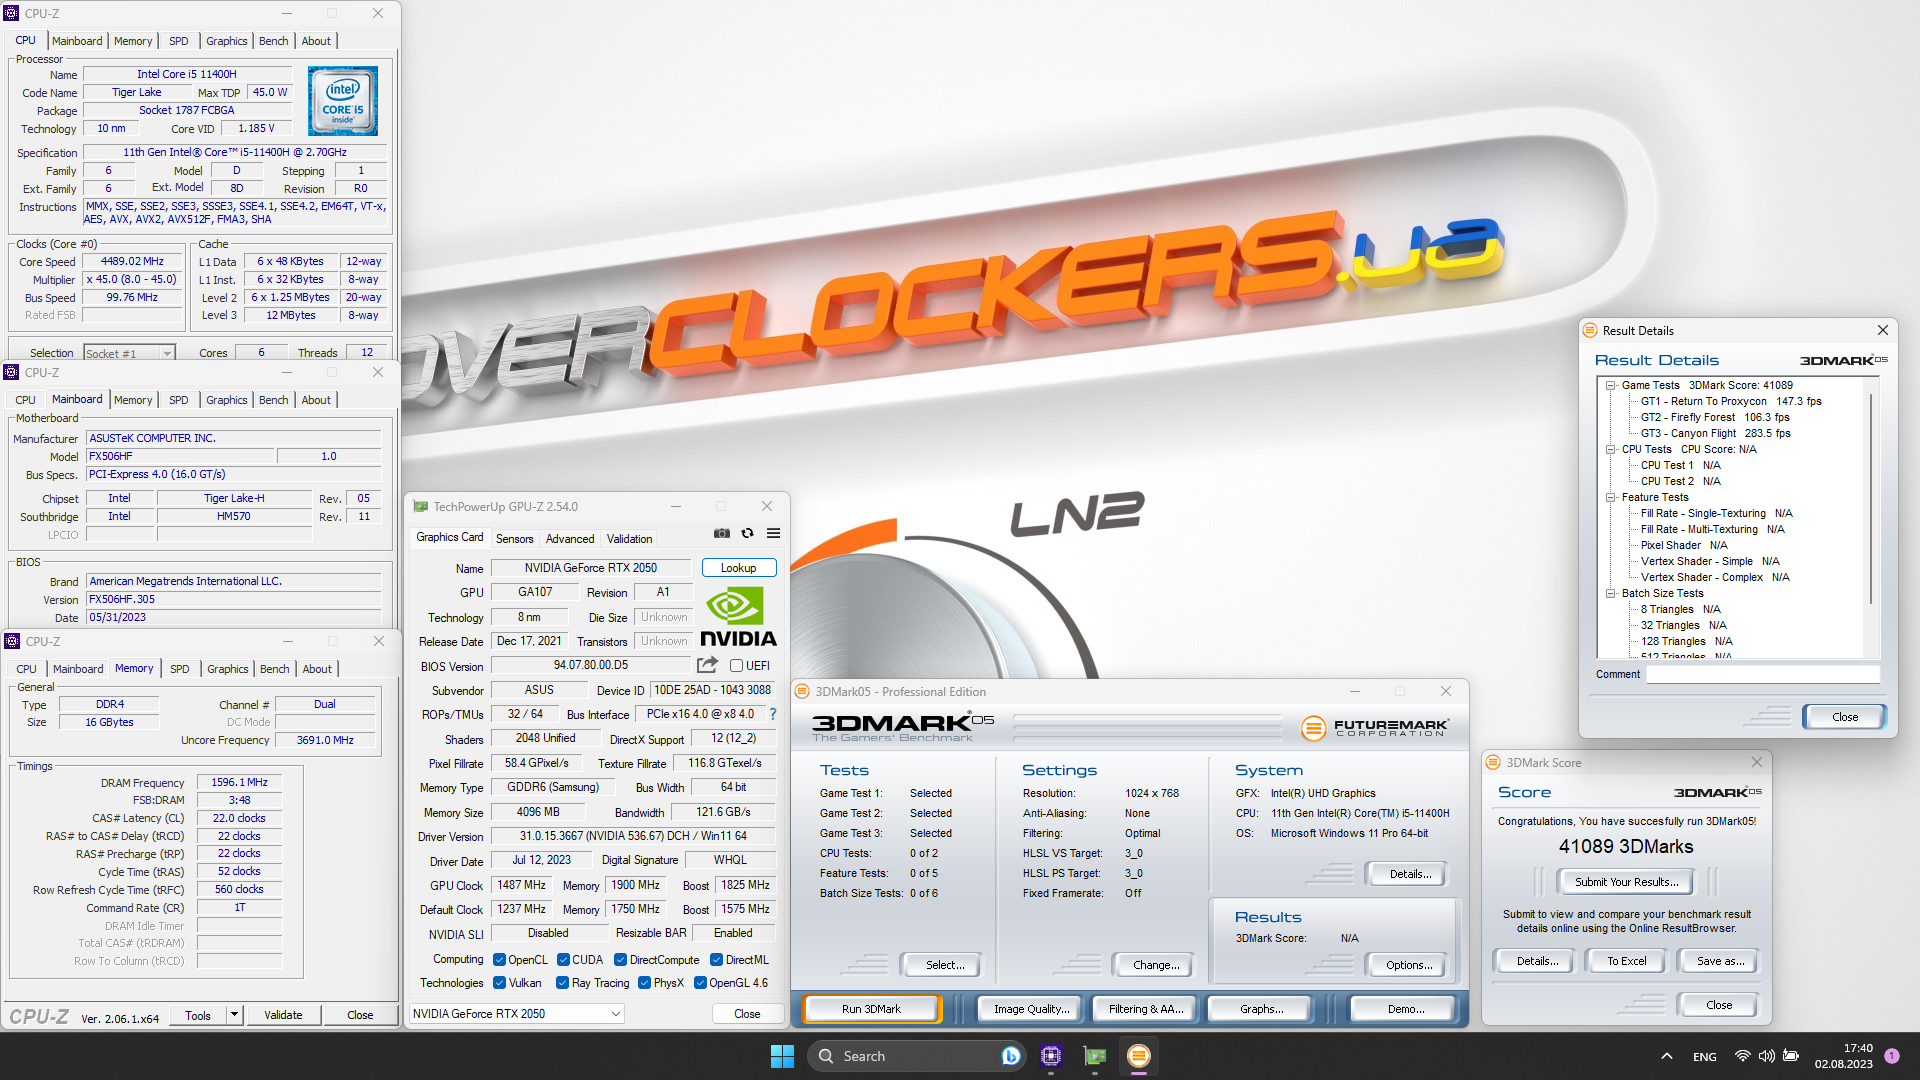Show hidden system tray icons
Viewport: 1920px width, 1080px height.
pos(1666,1057)
